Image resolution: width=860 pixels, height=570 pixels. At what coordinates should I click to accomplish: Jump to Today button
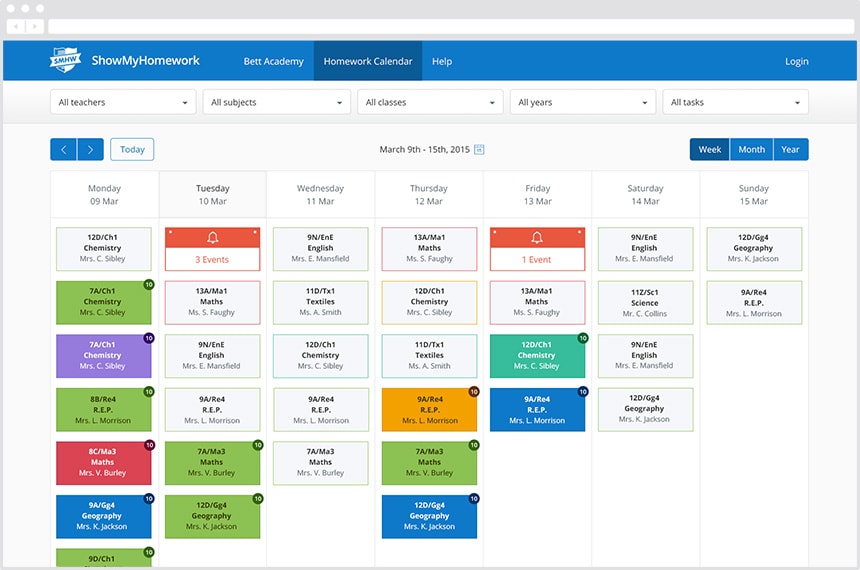[x=132, y=149]
